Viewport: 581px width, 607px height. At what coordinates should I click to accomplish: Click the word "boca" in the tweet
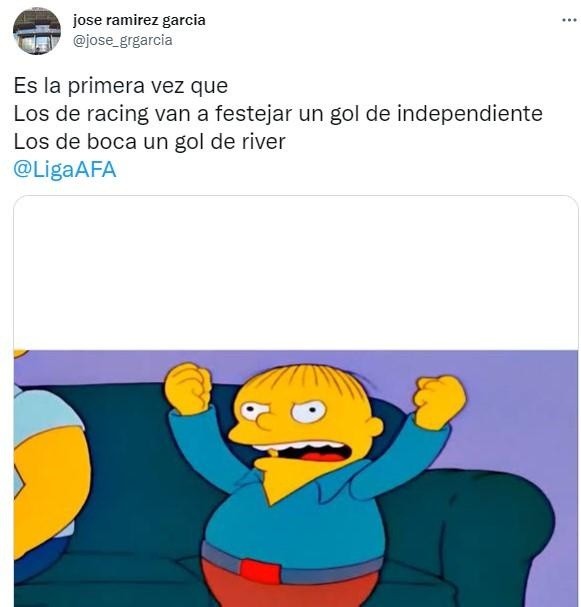(x=111, y=141)
